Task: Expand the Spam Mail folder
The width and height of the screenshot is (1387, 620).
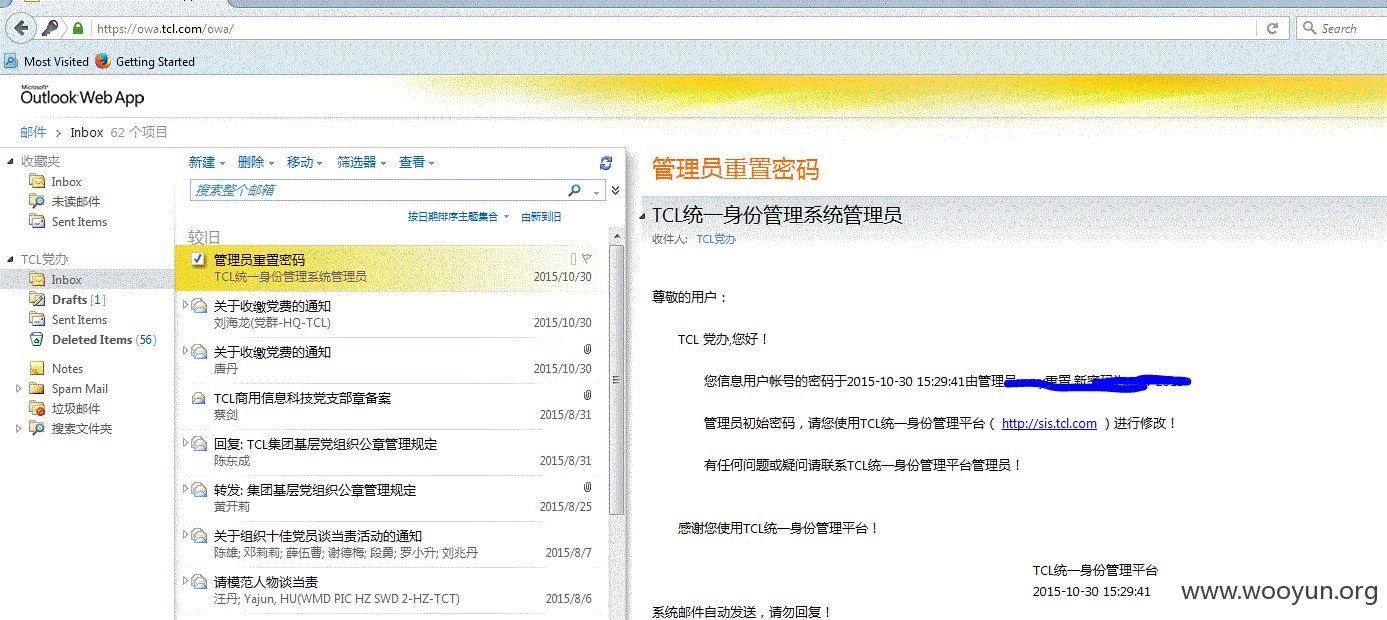Action: click(18, 389)
